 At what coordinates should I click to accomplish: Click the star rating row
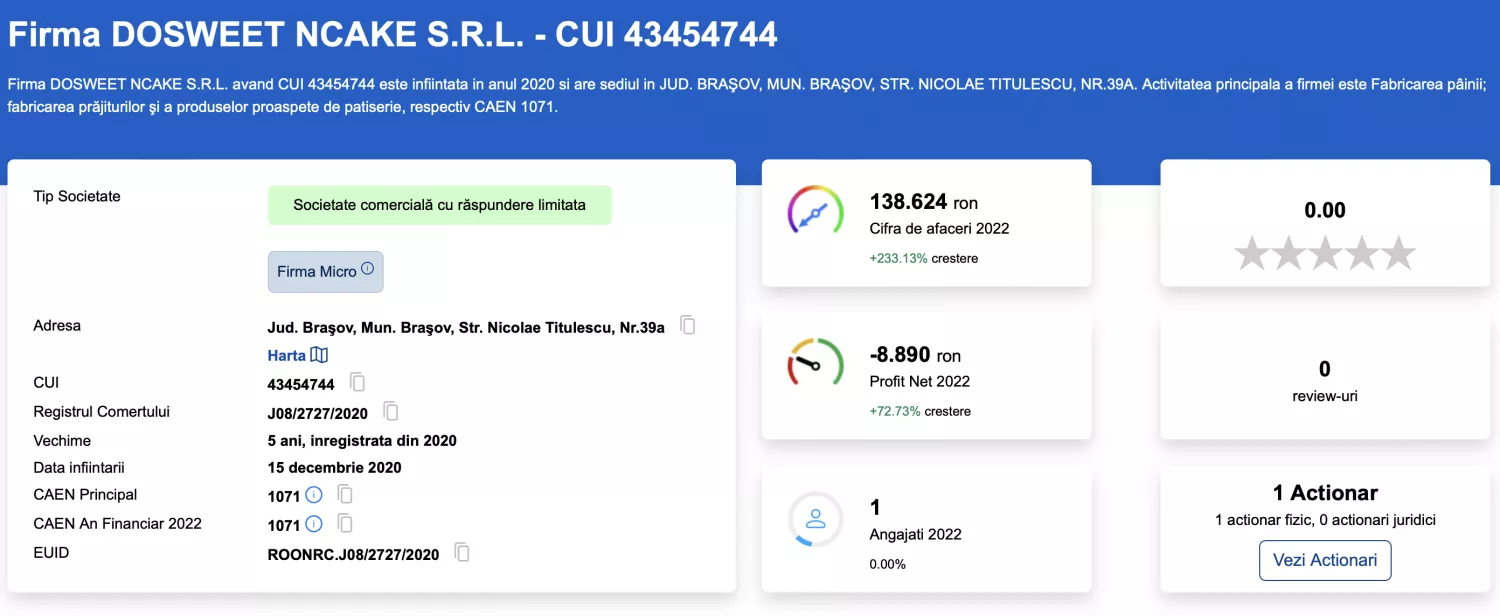point(1324,254)
